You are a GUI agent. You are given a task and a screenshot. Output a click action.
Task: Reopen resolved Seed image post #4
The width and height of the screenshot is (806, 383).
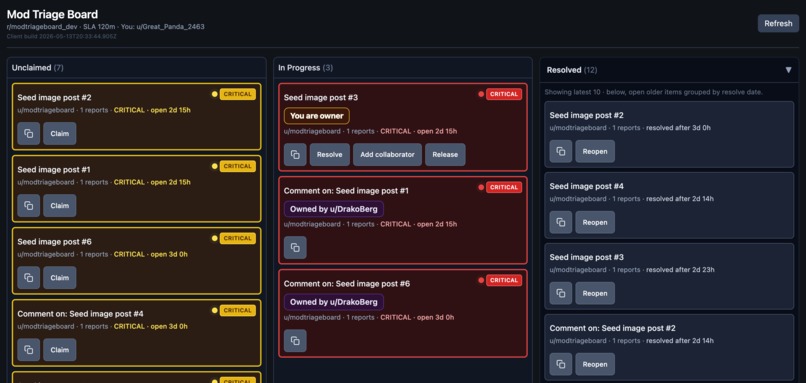[595, 223]
